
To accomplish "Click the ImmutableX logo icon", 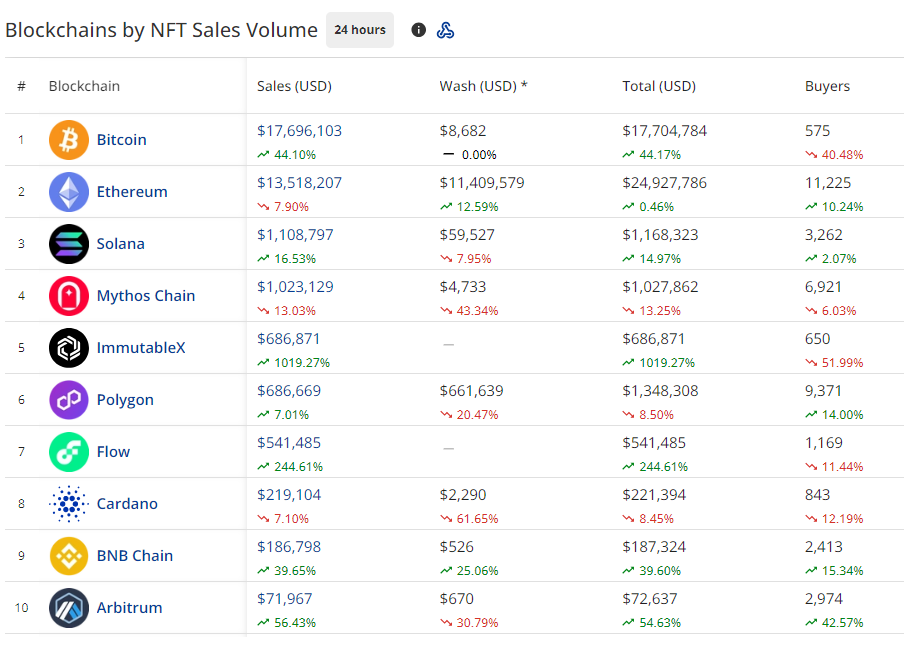I will coord(69,348).
